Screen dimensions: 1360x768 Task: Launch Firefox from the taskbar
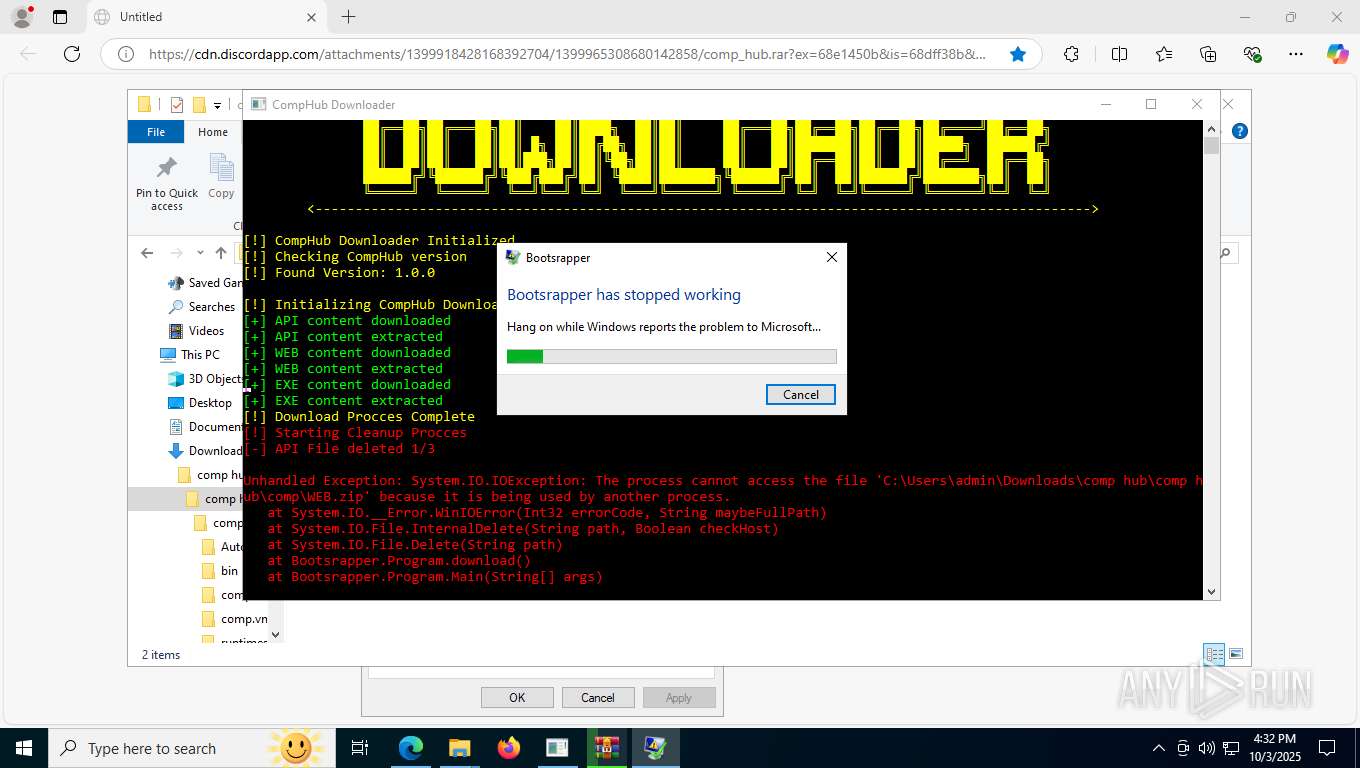pyautogui.click(x=509, y=748)
